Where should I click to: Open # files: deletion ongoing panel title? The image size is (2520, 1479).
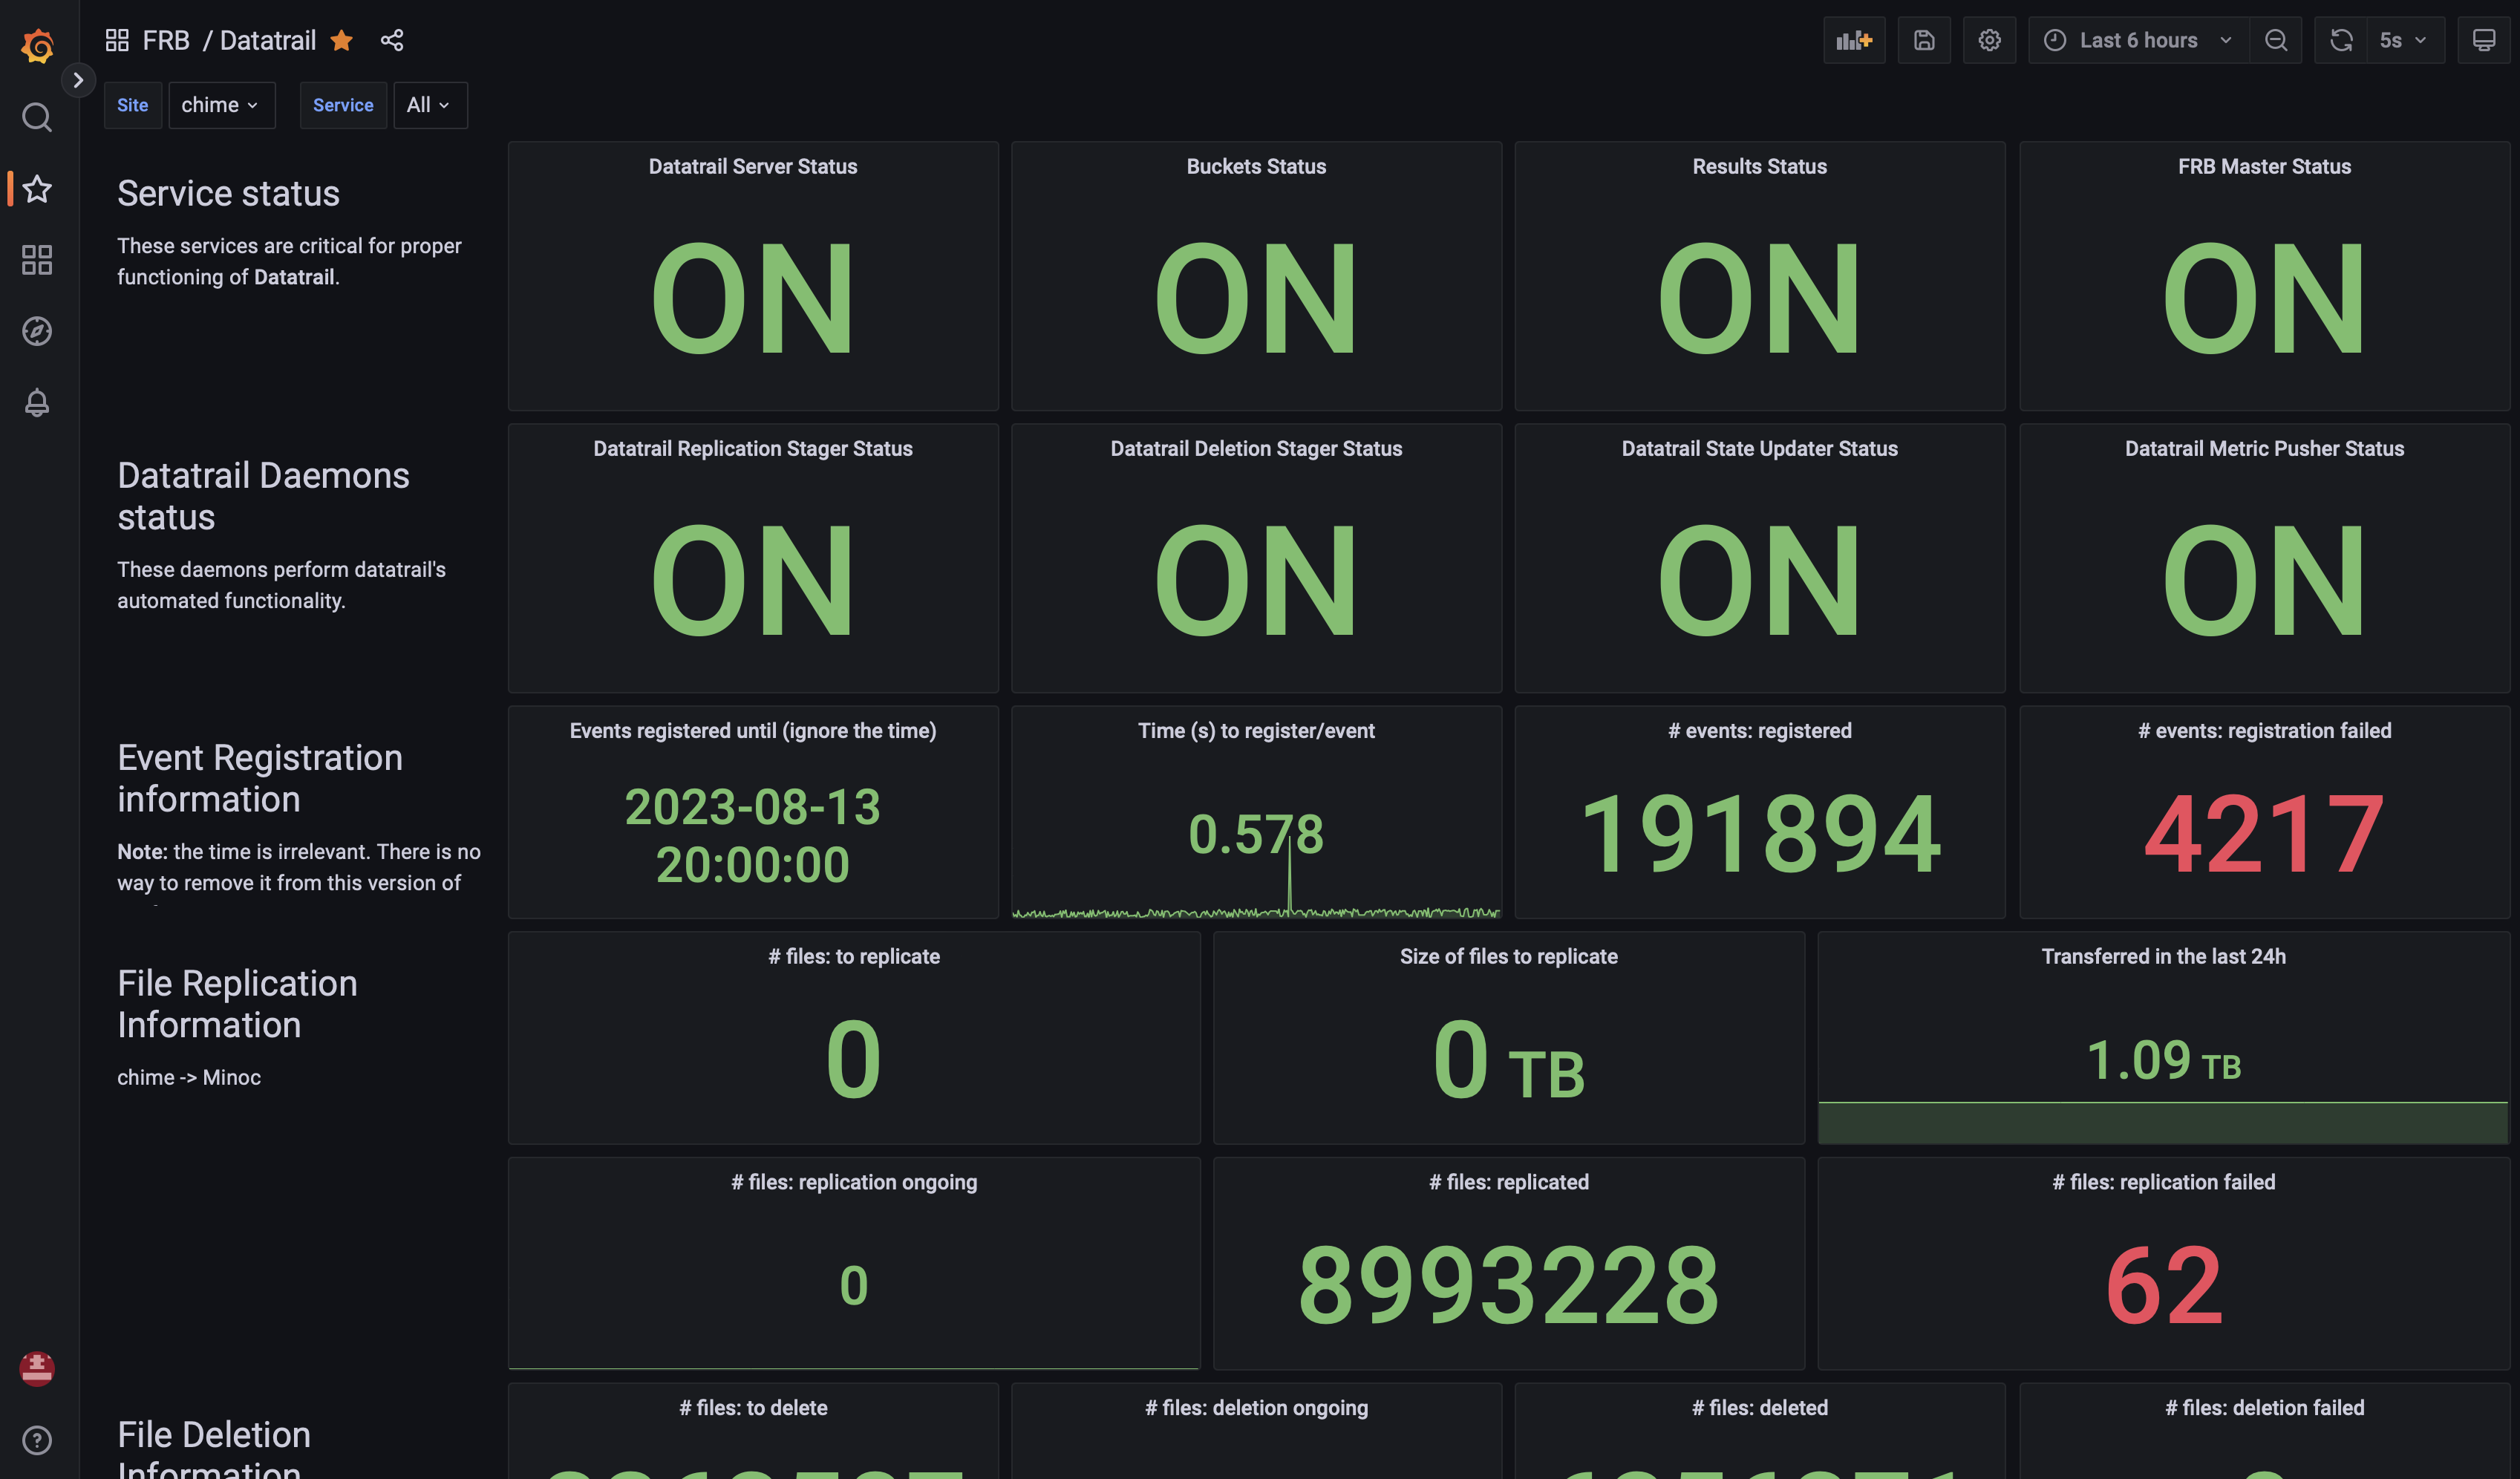tap(1256, 1409)
